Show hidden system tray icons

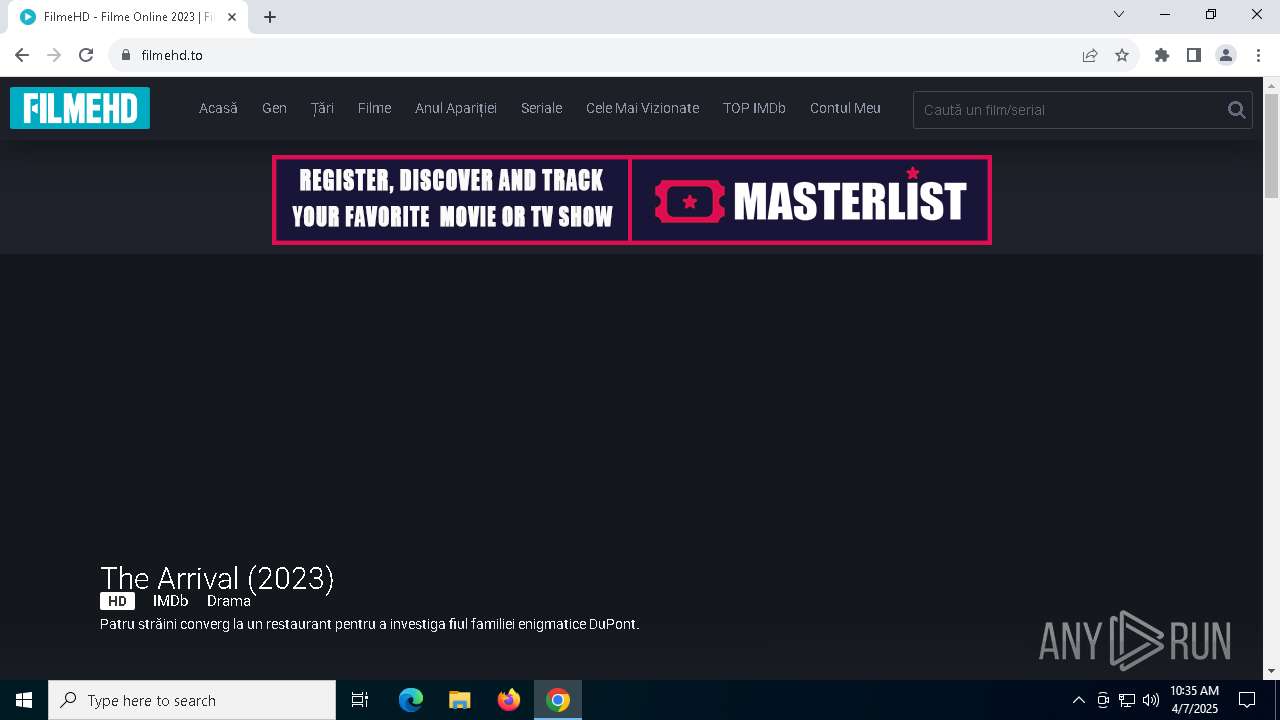(1078, 700)
